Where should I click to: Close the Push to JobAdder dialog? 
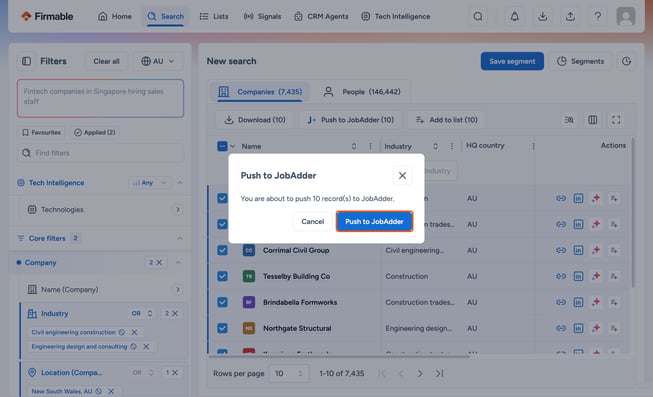pyautogui.click(x=402, y=175)
